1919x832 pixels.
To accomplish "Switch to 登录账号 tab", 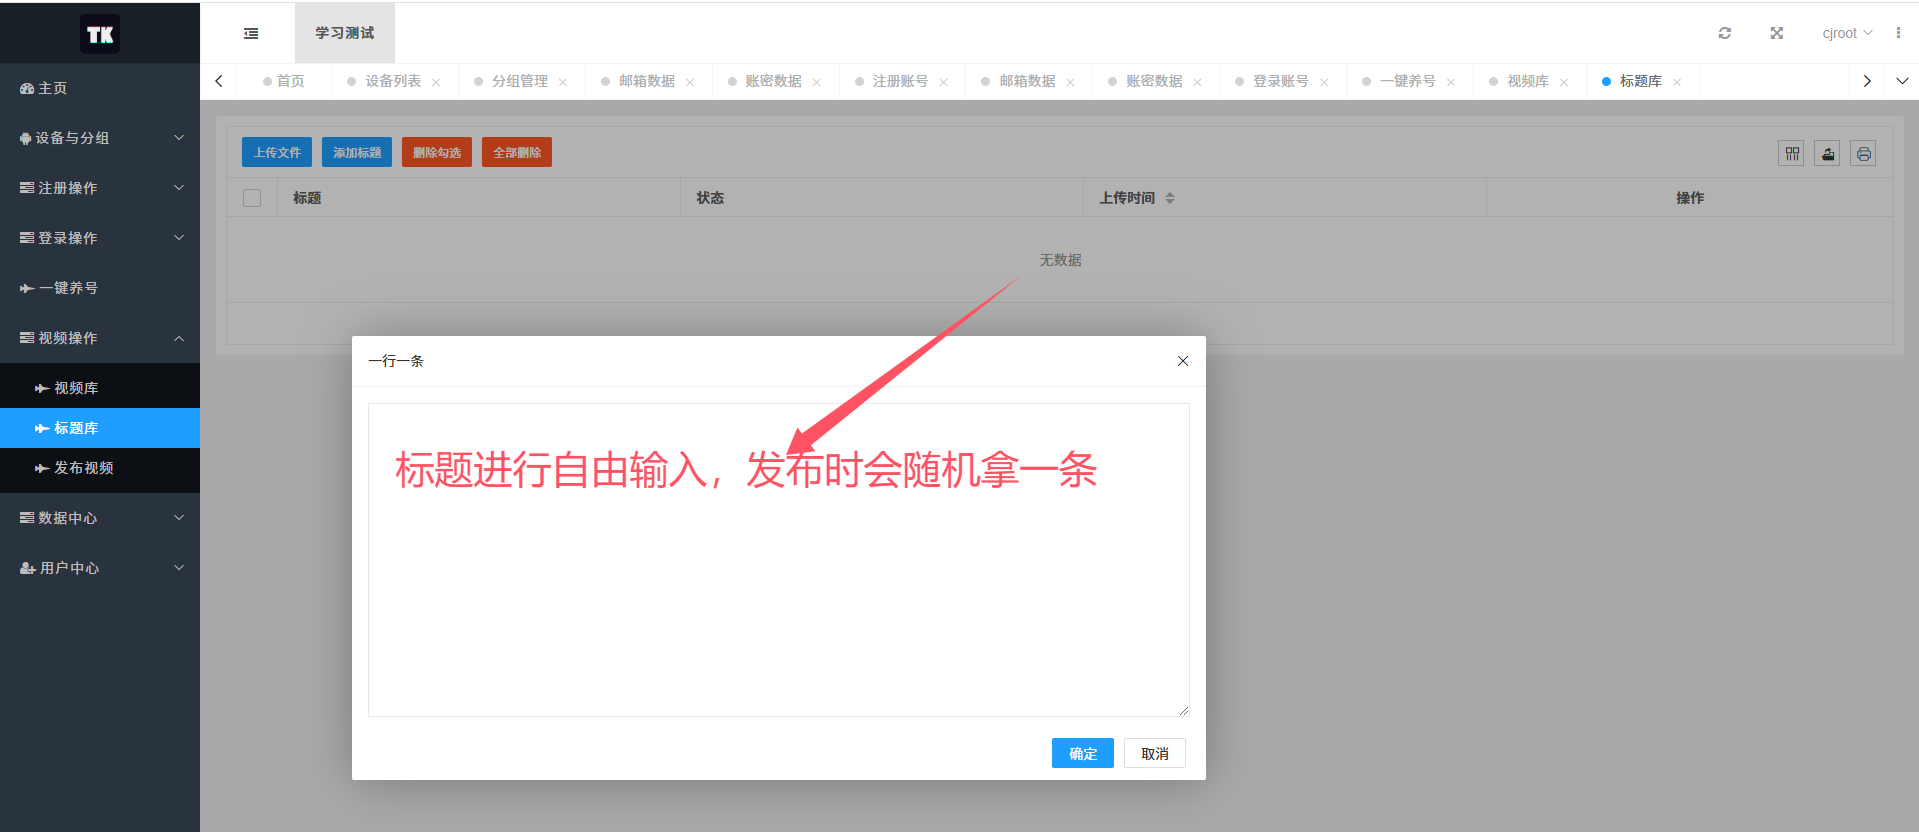I will tap(1280, 81).
